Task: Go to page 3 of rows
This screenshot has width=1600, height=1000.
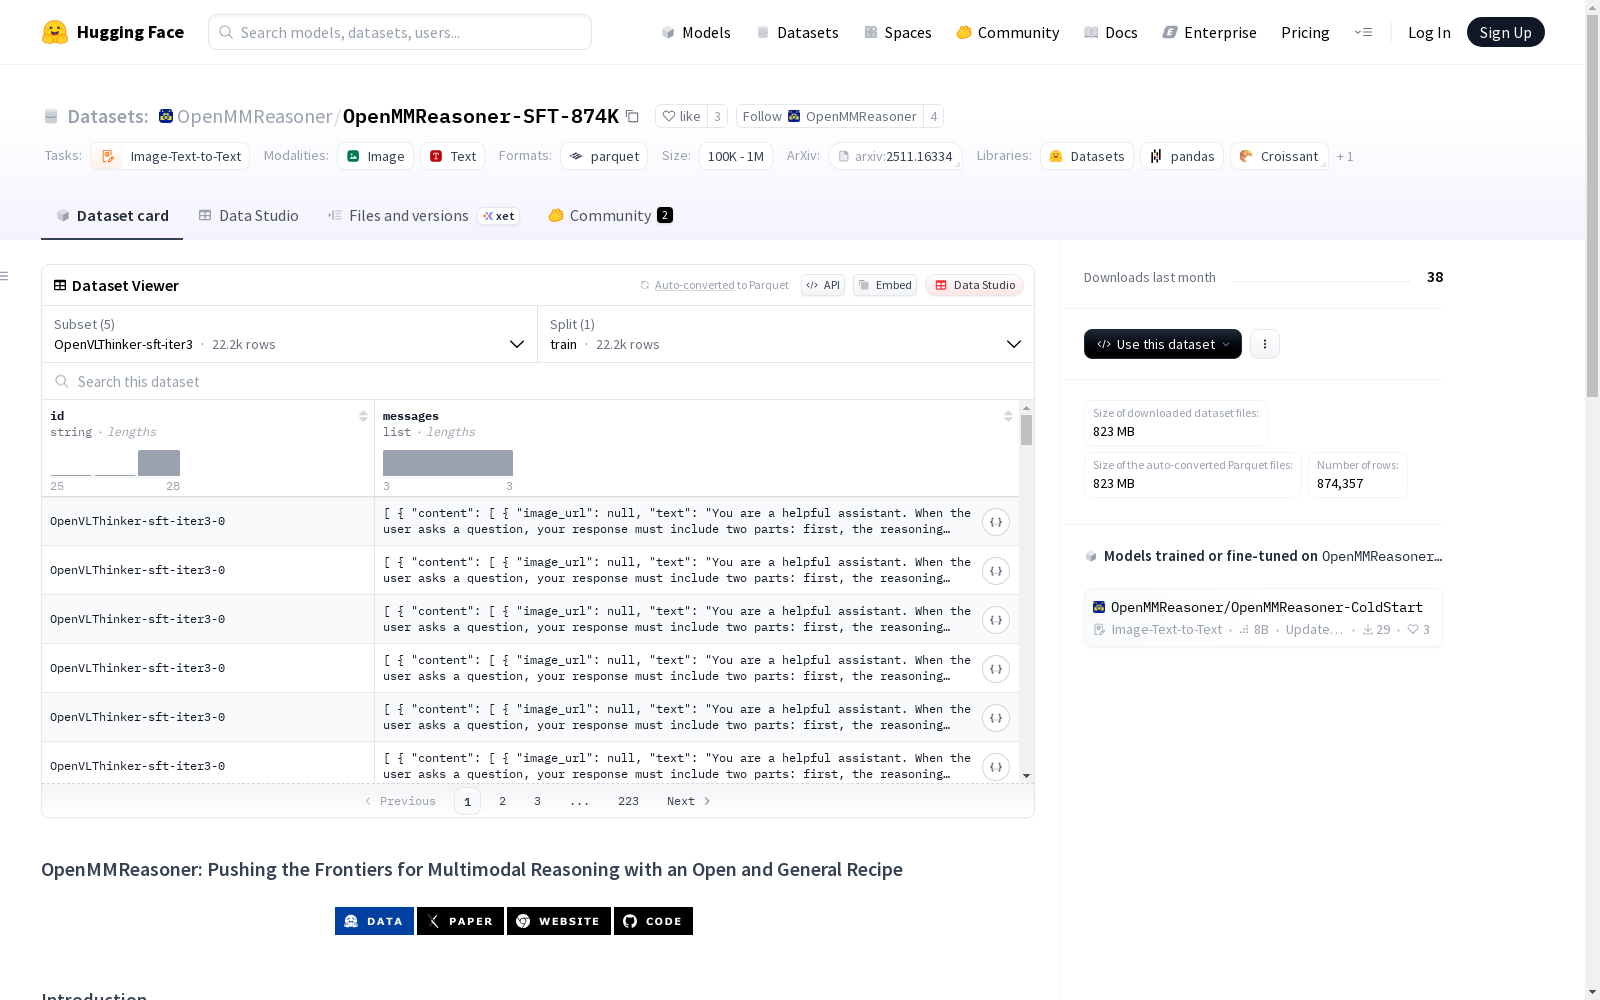Action: pyautogui.click(x=537, y=801)
